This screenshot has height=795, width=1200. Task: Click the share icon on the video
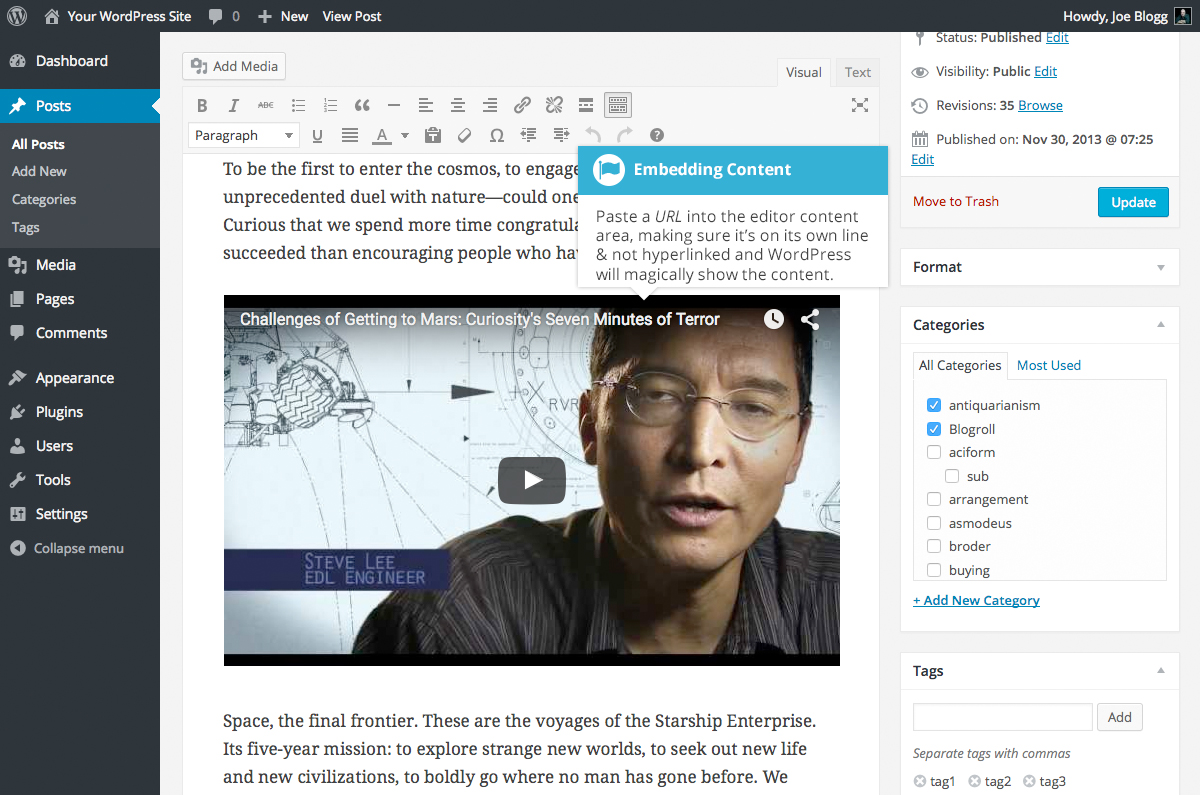(810, 319)
